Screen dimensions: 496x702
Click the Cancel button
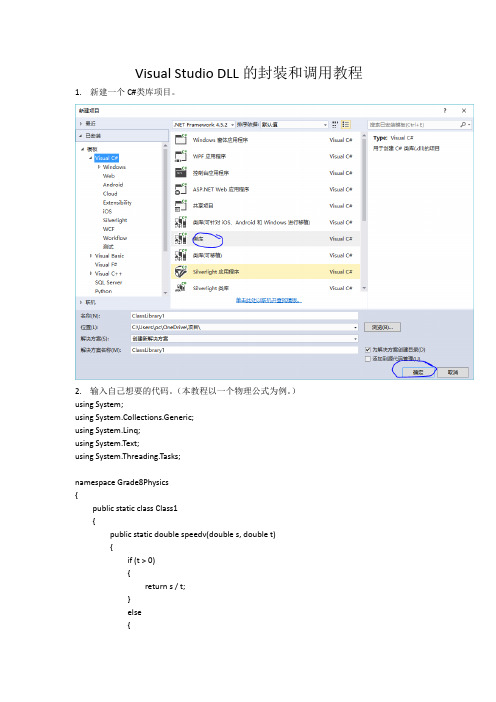point(453,372)
